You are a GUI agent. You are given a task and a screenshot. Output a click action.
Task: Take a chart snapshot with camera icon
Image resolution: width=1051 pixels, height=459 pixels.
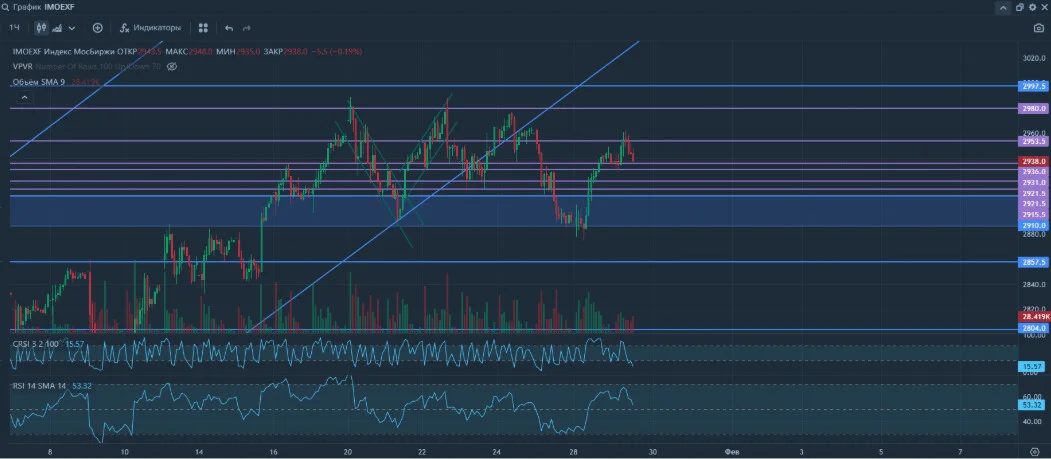click(x=1038, y=28)
